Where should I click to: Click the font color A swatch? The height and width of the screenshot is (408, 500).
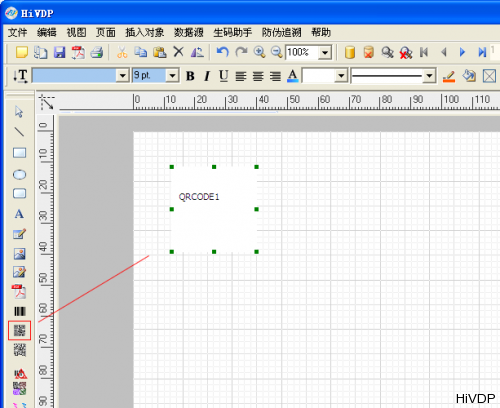coord(292,76)
